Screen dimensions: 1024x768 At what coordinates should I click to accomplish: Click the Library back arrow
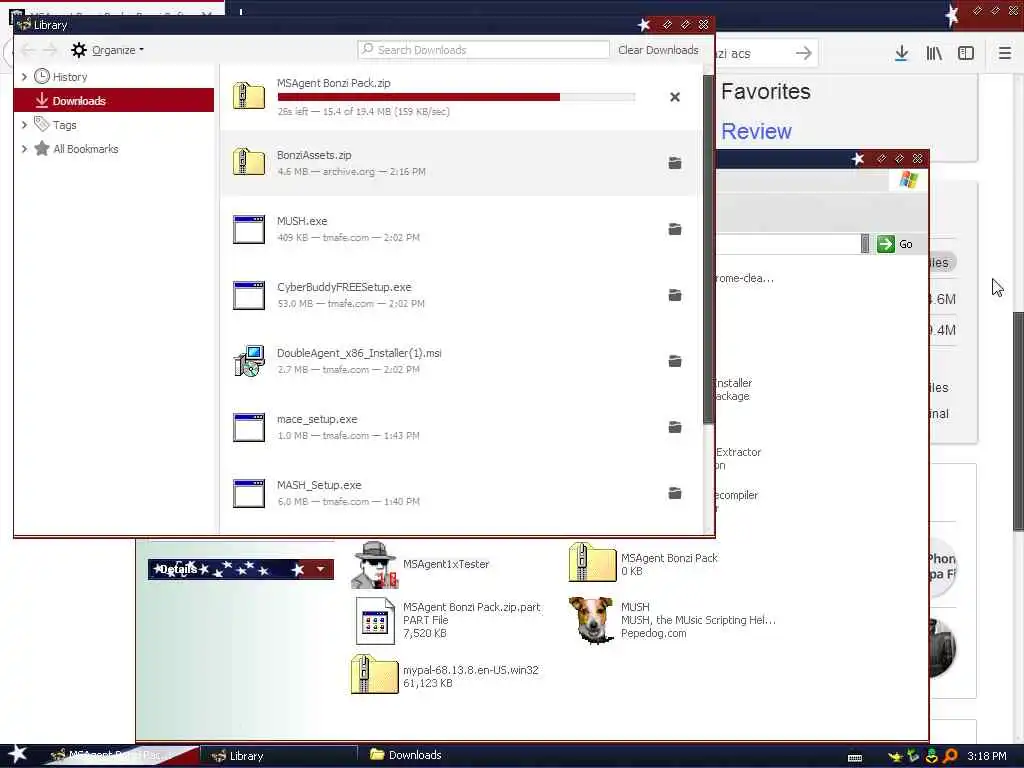(x=28, y=50)
